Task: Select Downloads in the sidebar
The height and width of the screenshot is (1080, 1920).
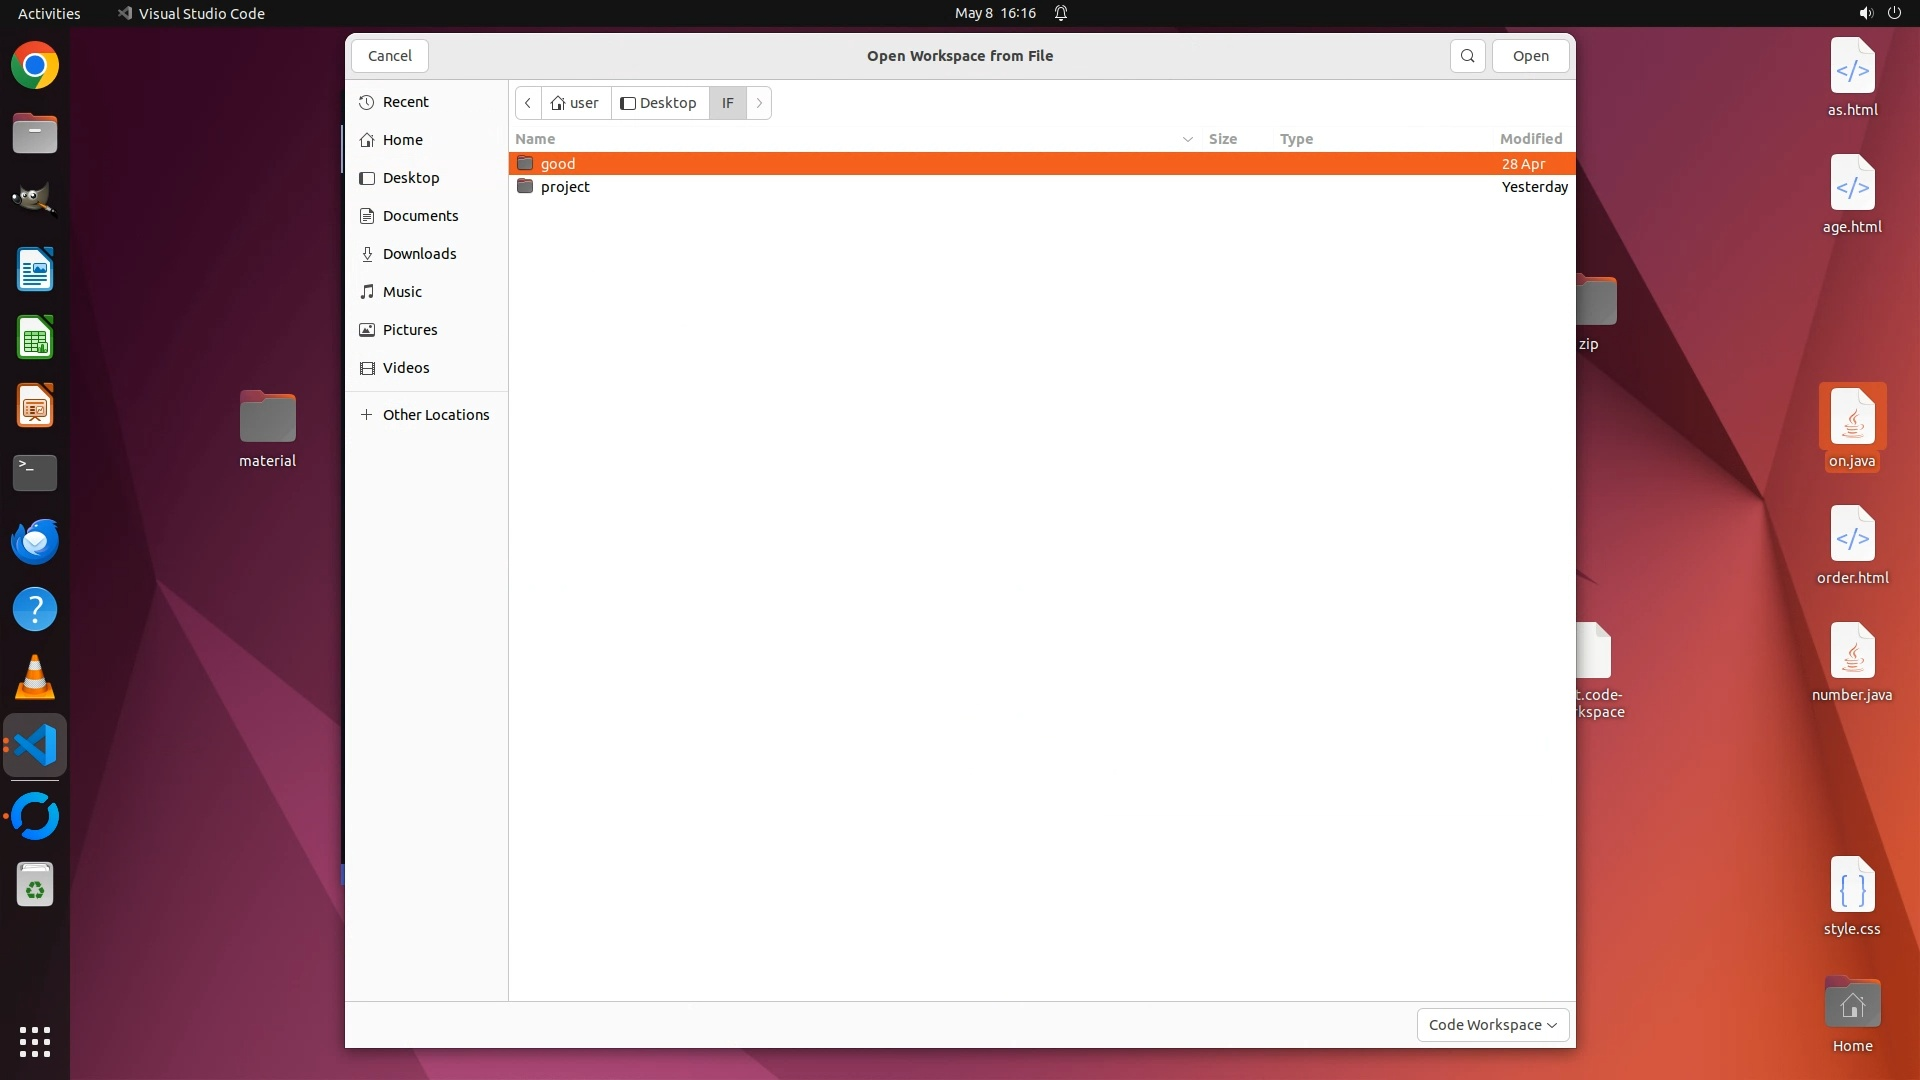Action: (419, 254)
